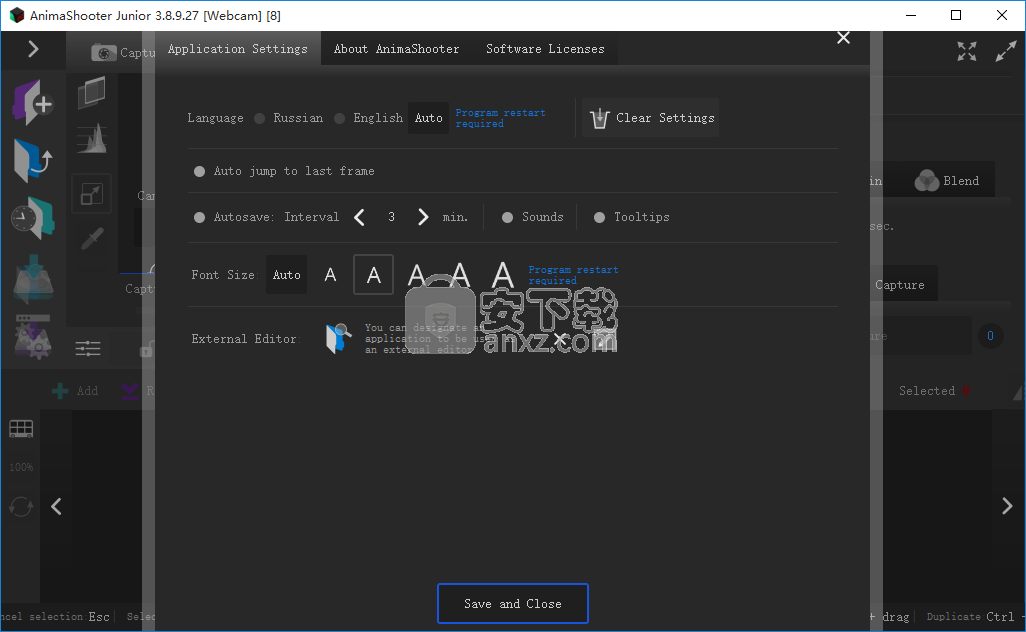
Task: Click Save and Close button
Action: click(512, 603)
